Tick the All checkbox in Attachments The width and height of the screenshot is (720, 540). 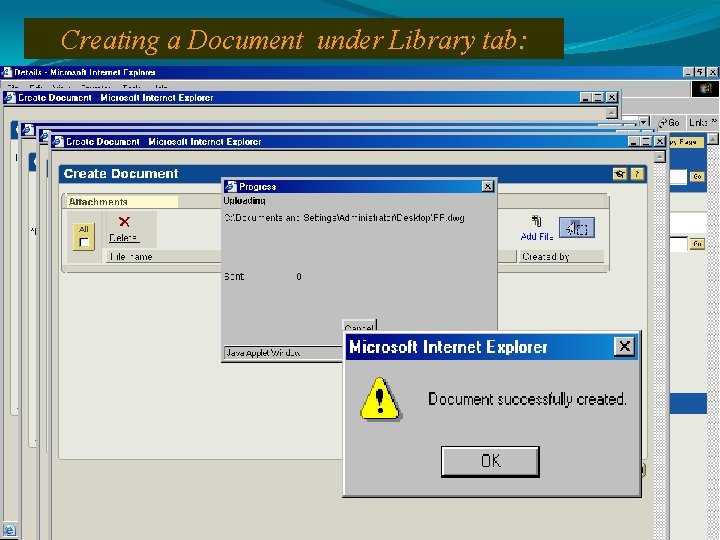(84, 242)
